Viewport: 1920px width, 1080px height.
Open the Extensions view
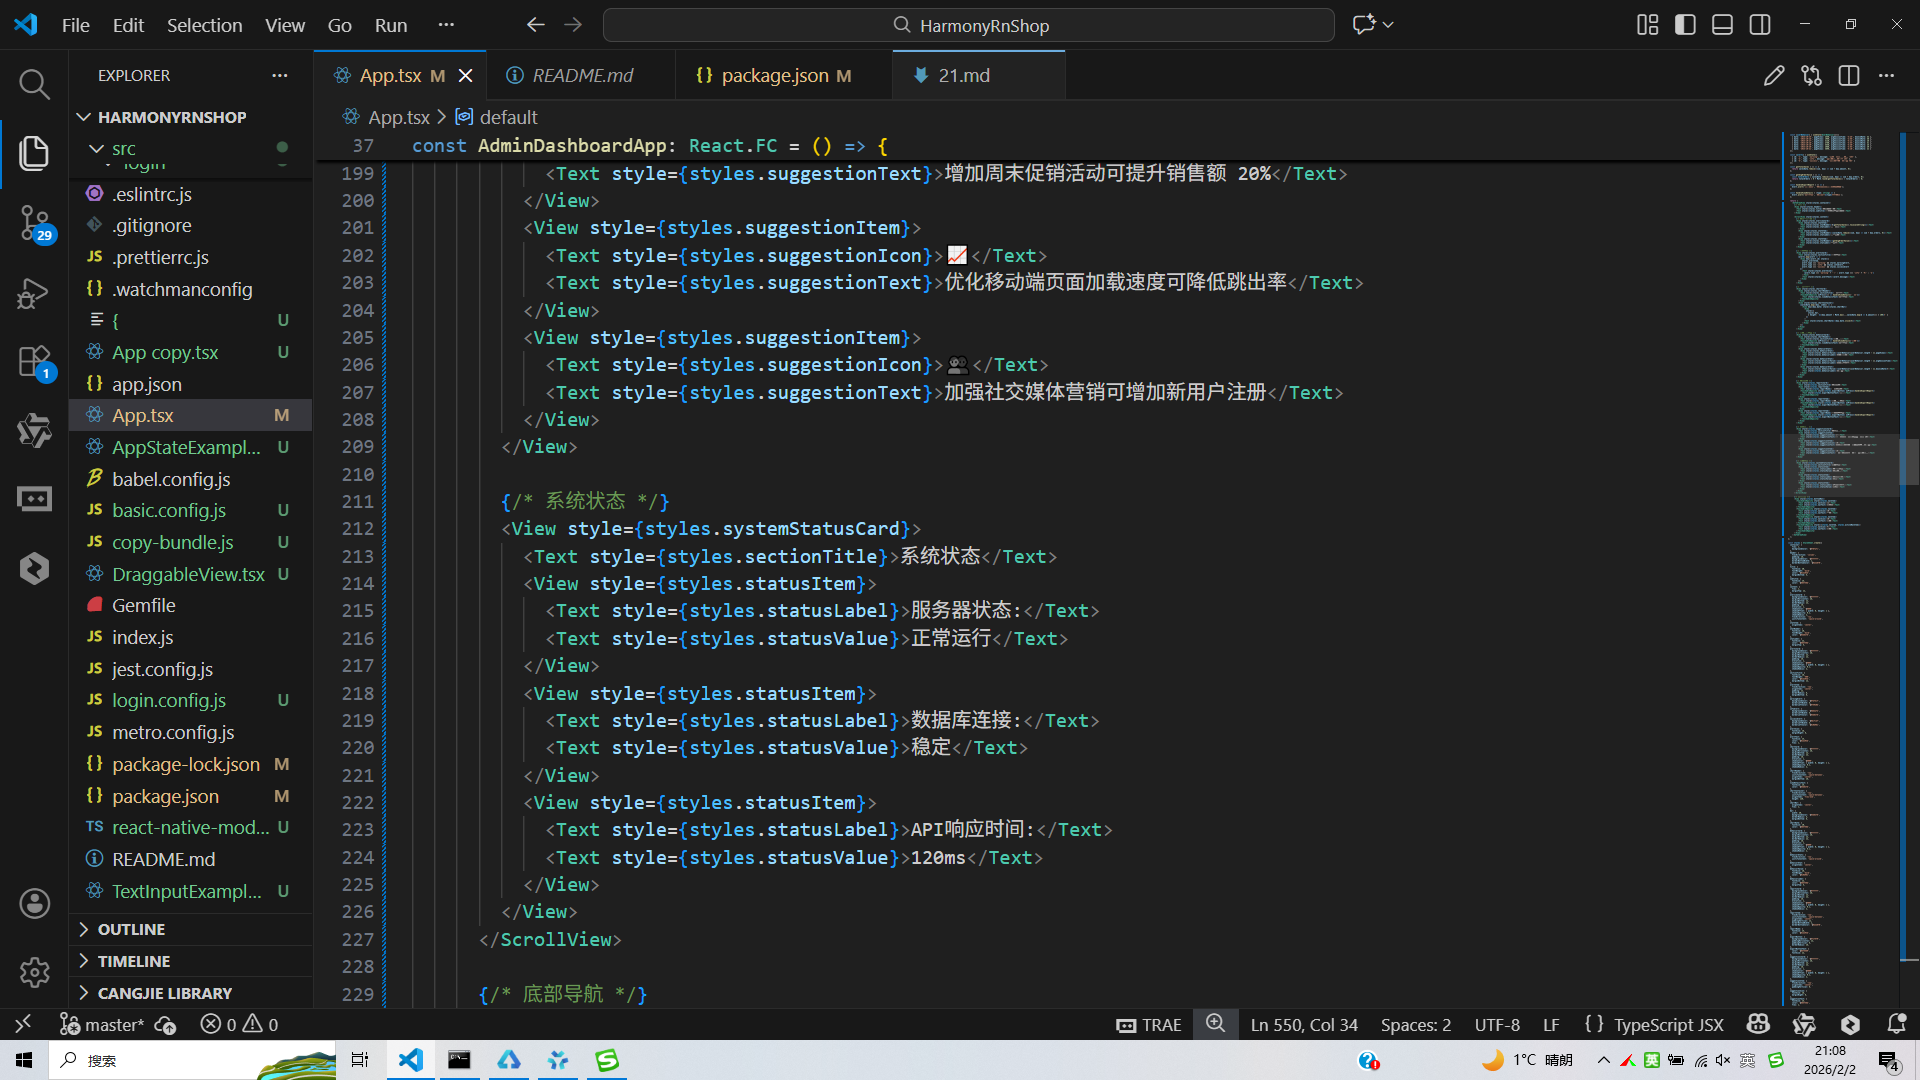point(34,362)
